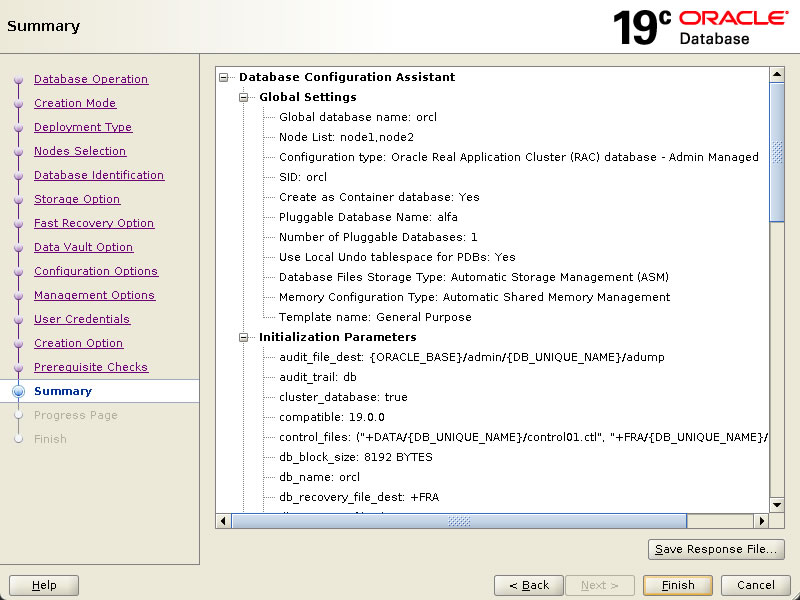Select the Memory Configuration Type row
800x600 pixels.
pyautogui.click(x=474, y=297)
